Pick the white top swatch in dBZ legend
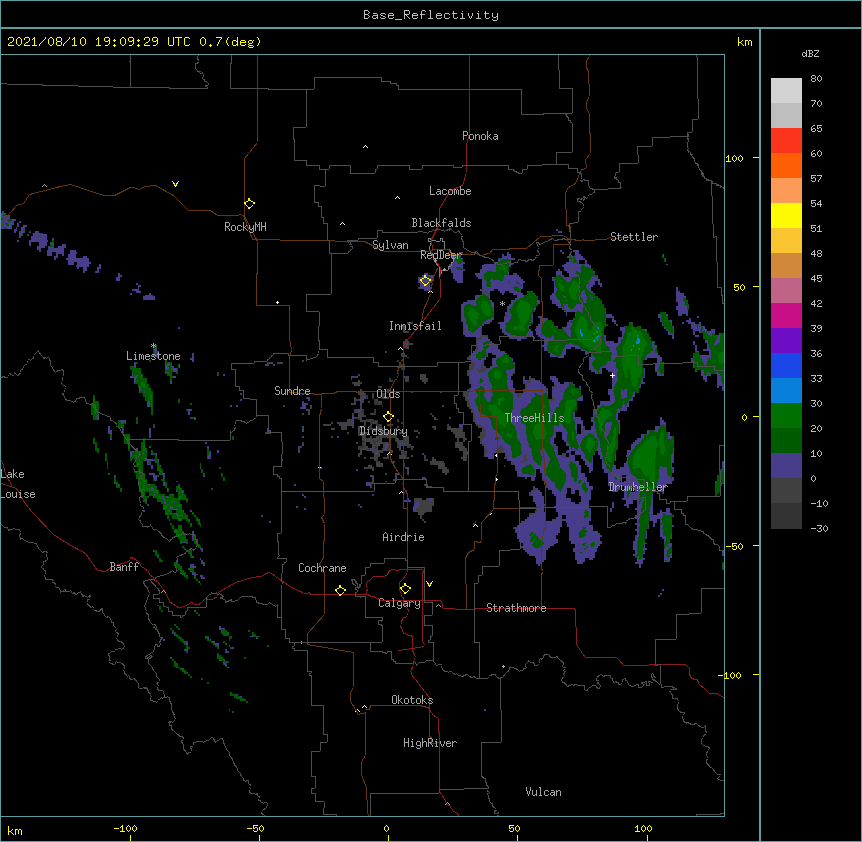 (786, 91)
